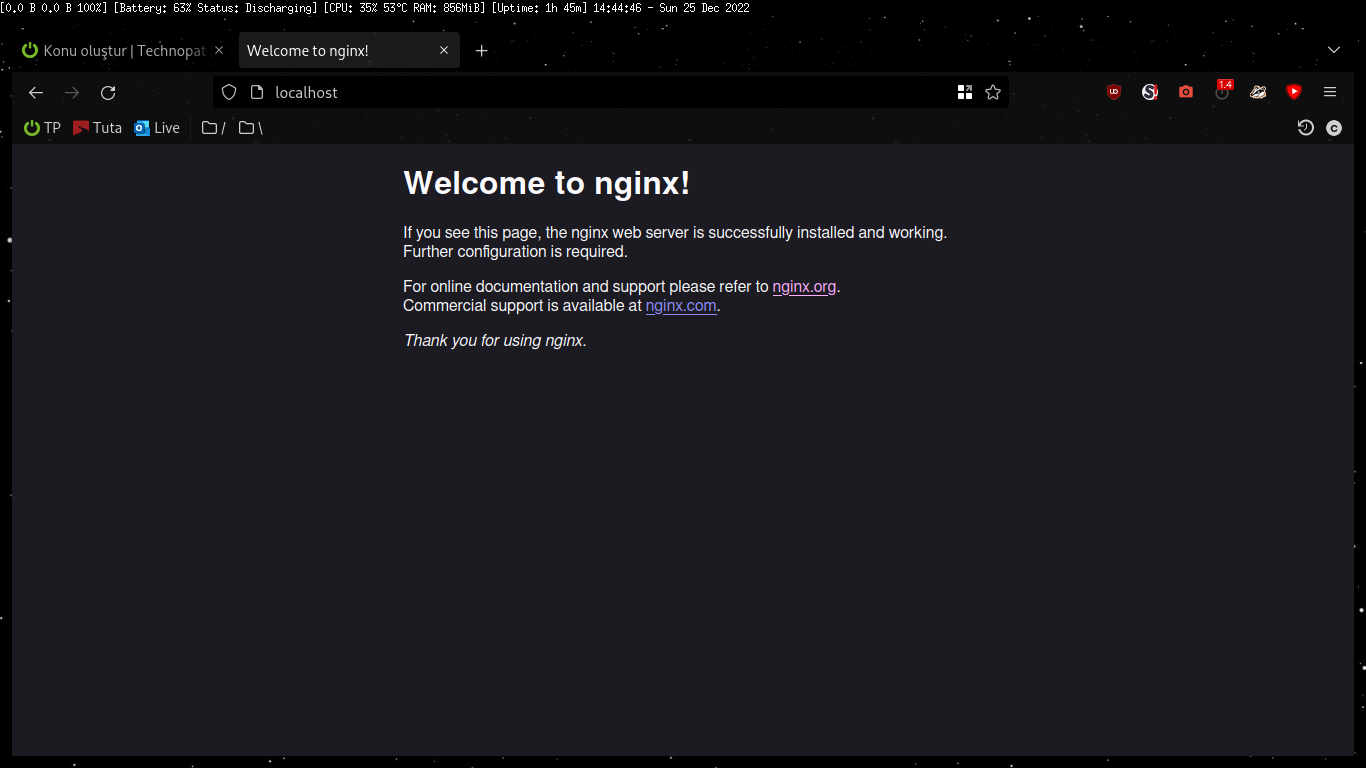The height and width of the screenshot is (768, 1366).
Task: Reload the localhost page
Action: click(x=108, y=93)
